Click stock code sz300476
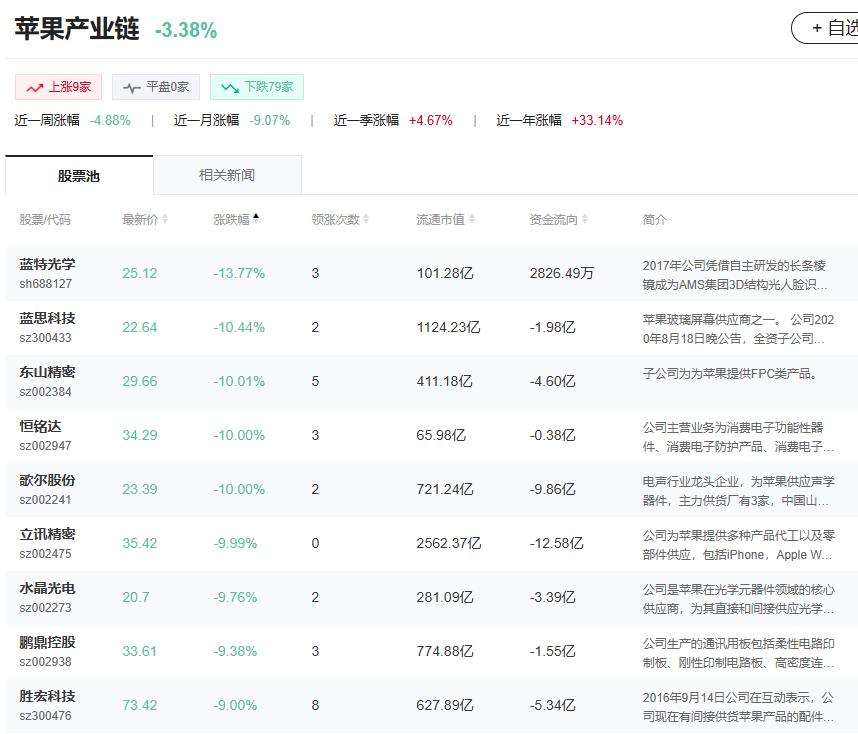 pyautogui.click(x=45, y=716)
